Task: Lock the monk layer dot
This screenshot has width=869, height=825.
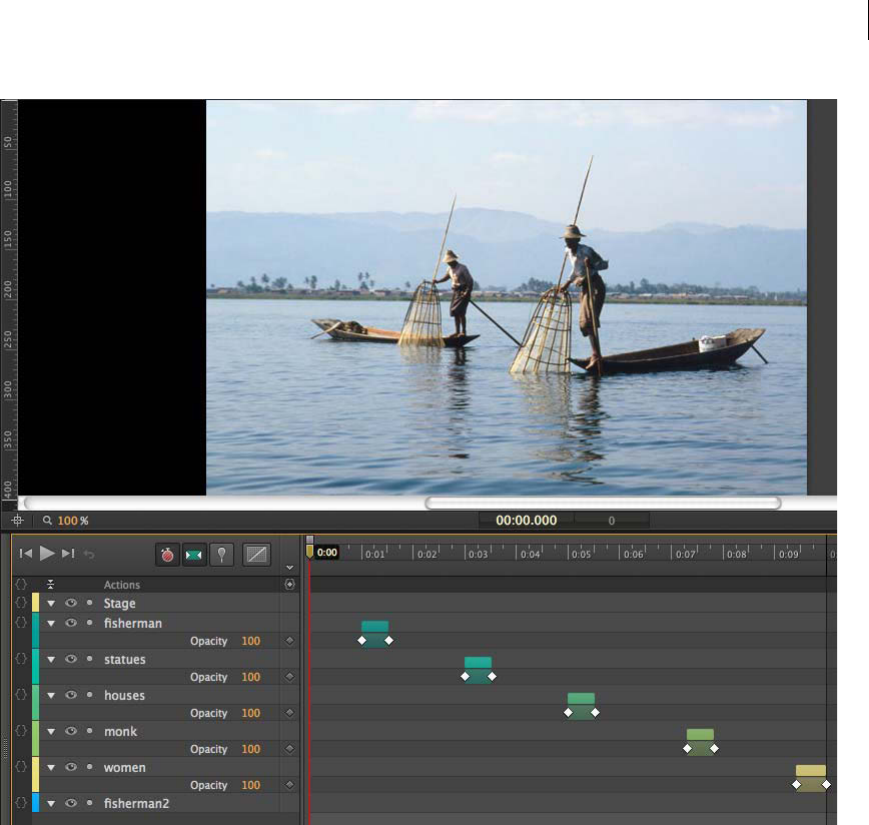Action: pos(90,731)
